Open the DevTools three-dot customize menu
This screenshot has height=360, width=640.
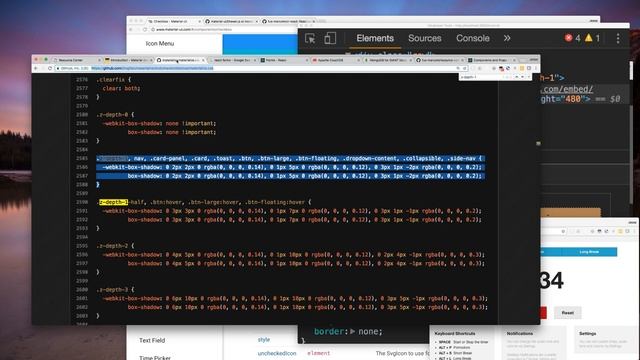pos(618,38)
